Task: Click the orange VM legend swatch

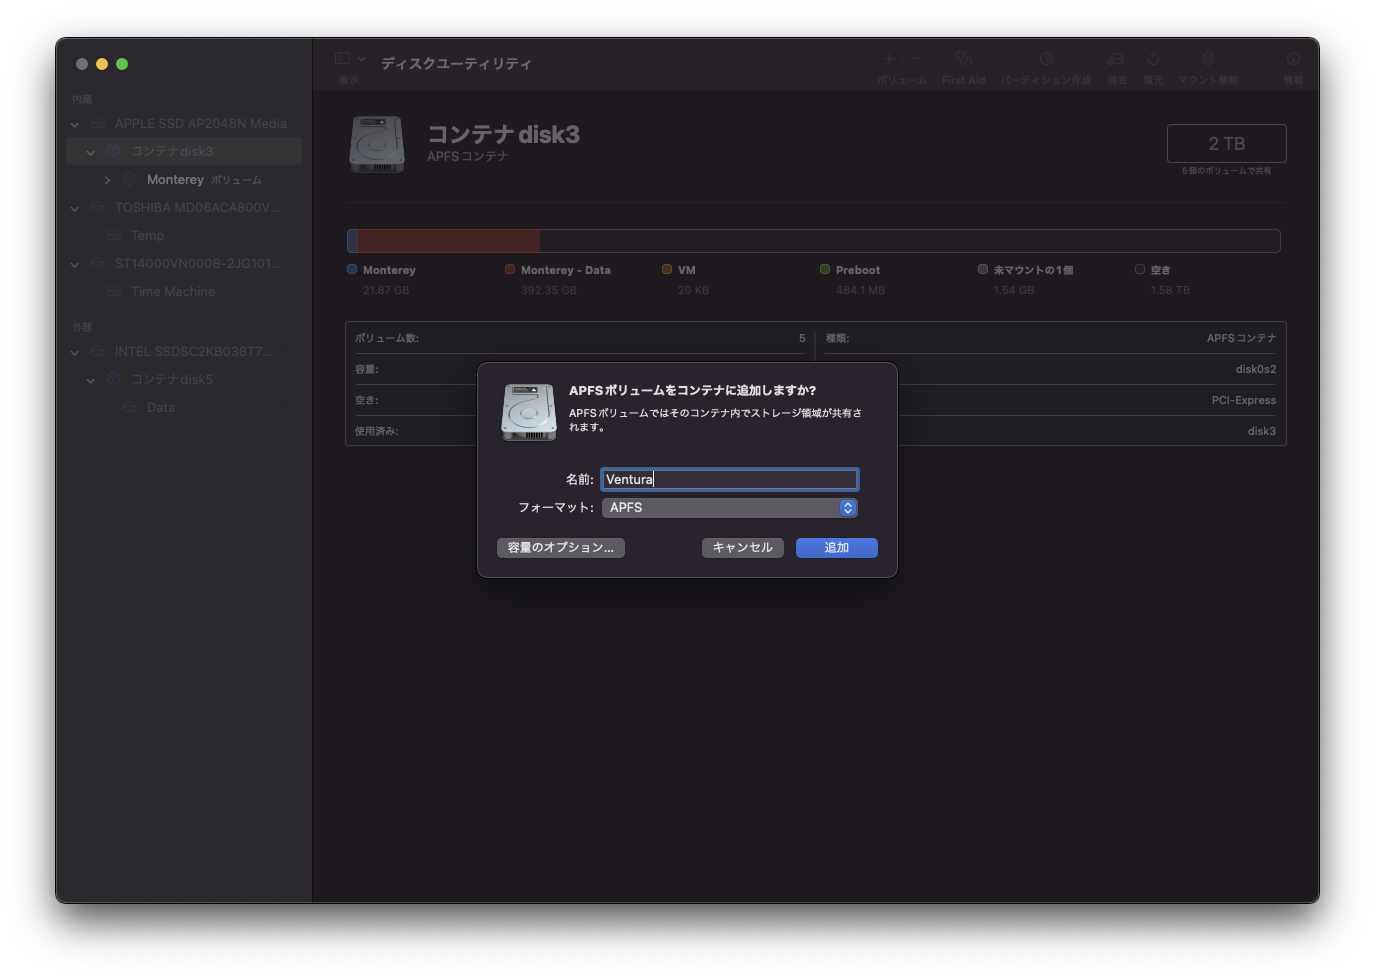Action: point(667,269)
